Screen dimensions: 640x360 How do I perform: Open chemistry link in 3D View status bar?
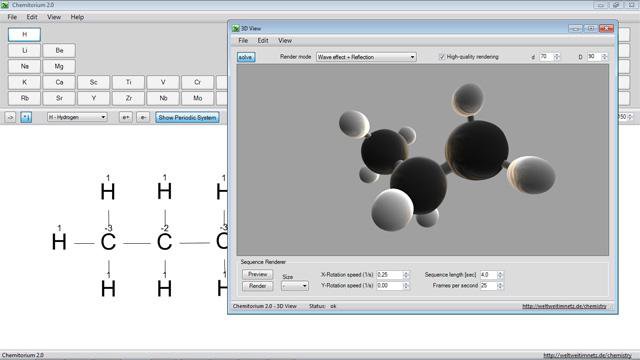(x=564, y=306)
